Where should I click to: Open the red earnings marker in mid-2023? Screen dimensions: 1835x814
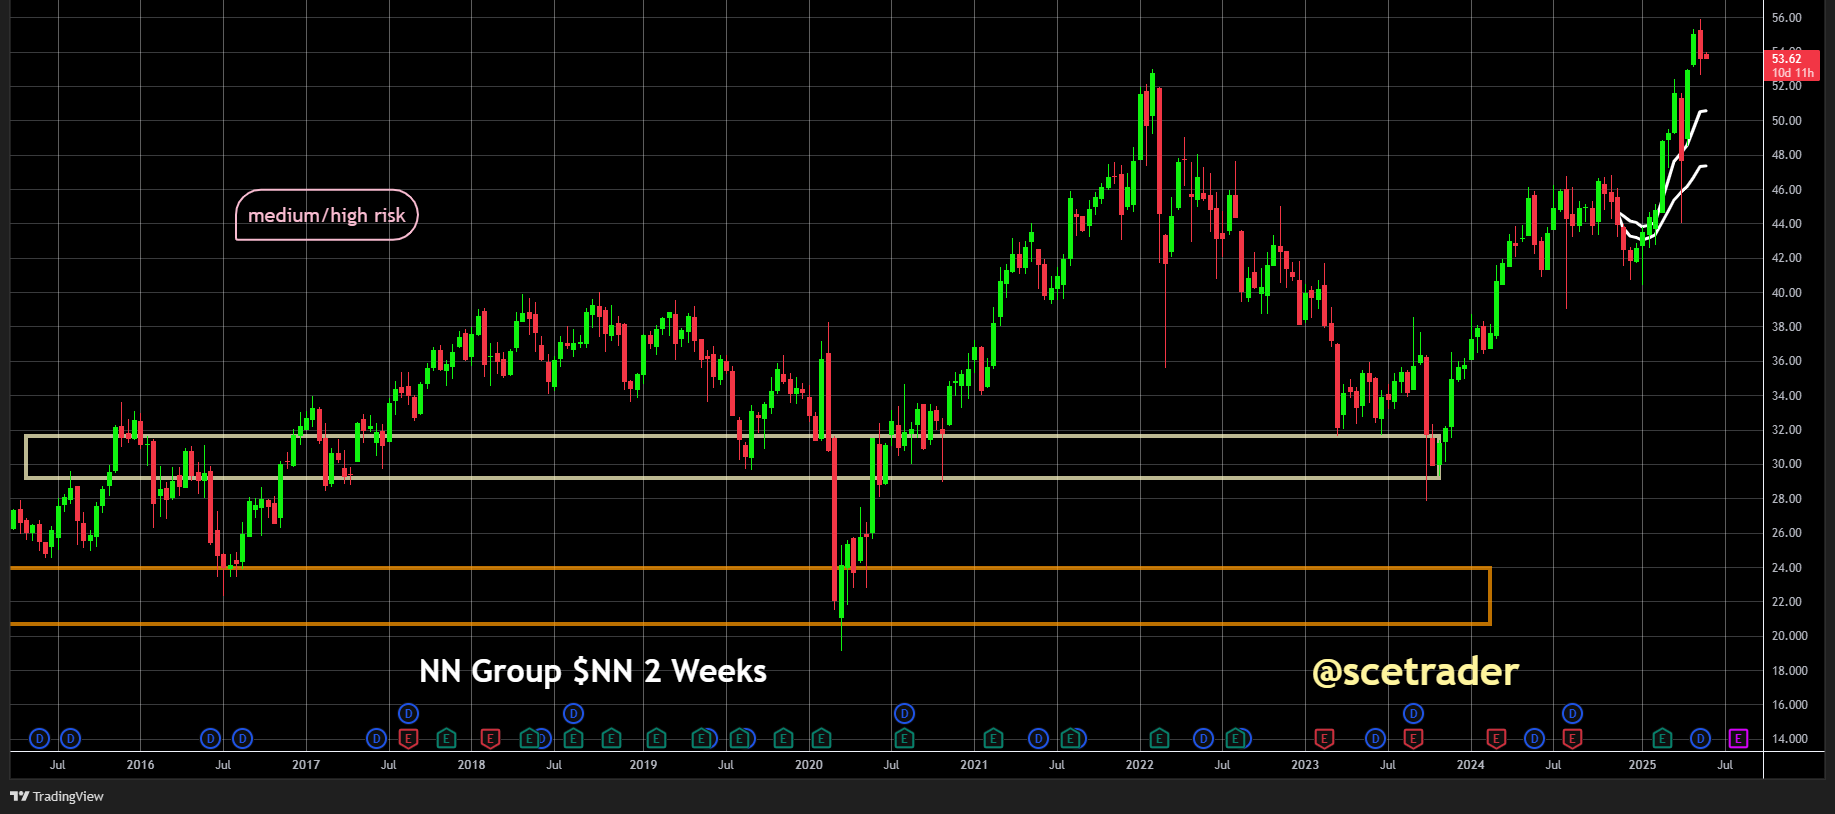[x=1413, y=739]
